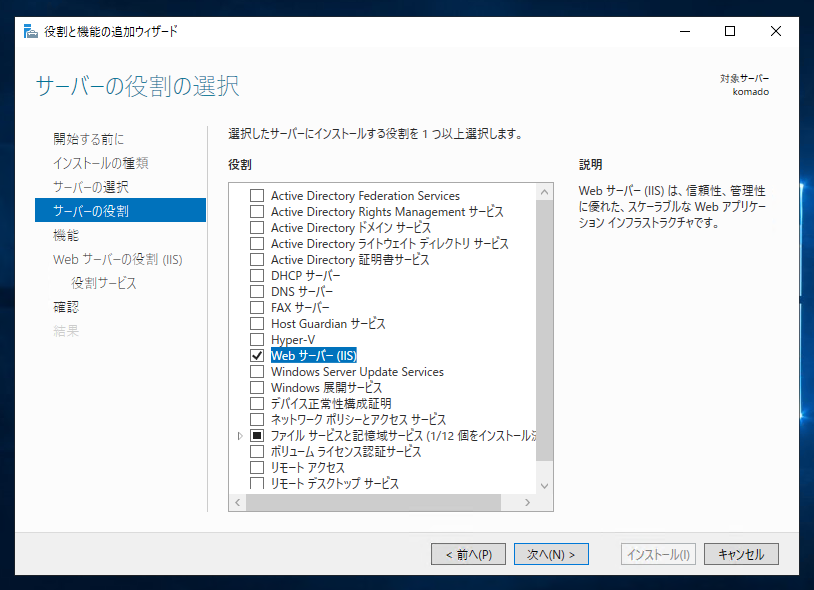Viewport: 814px width, 590px height.
Task: Check デバイス正常性構成証明 checkbox
Action: point(257,404)
